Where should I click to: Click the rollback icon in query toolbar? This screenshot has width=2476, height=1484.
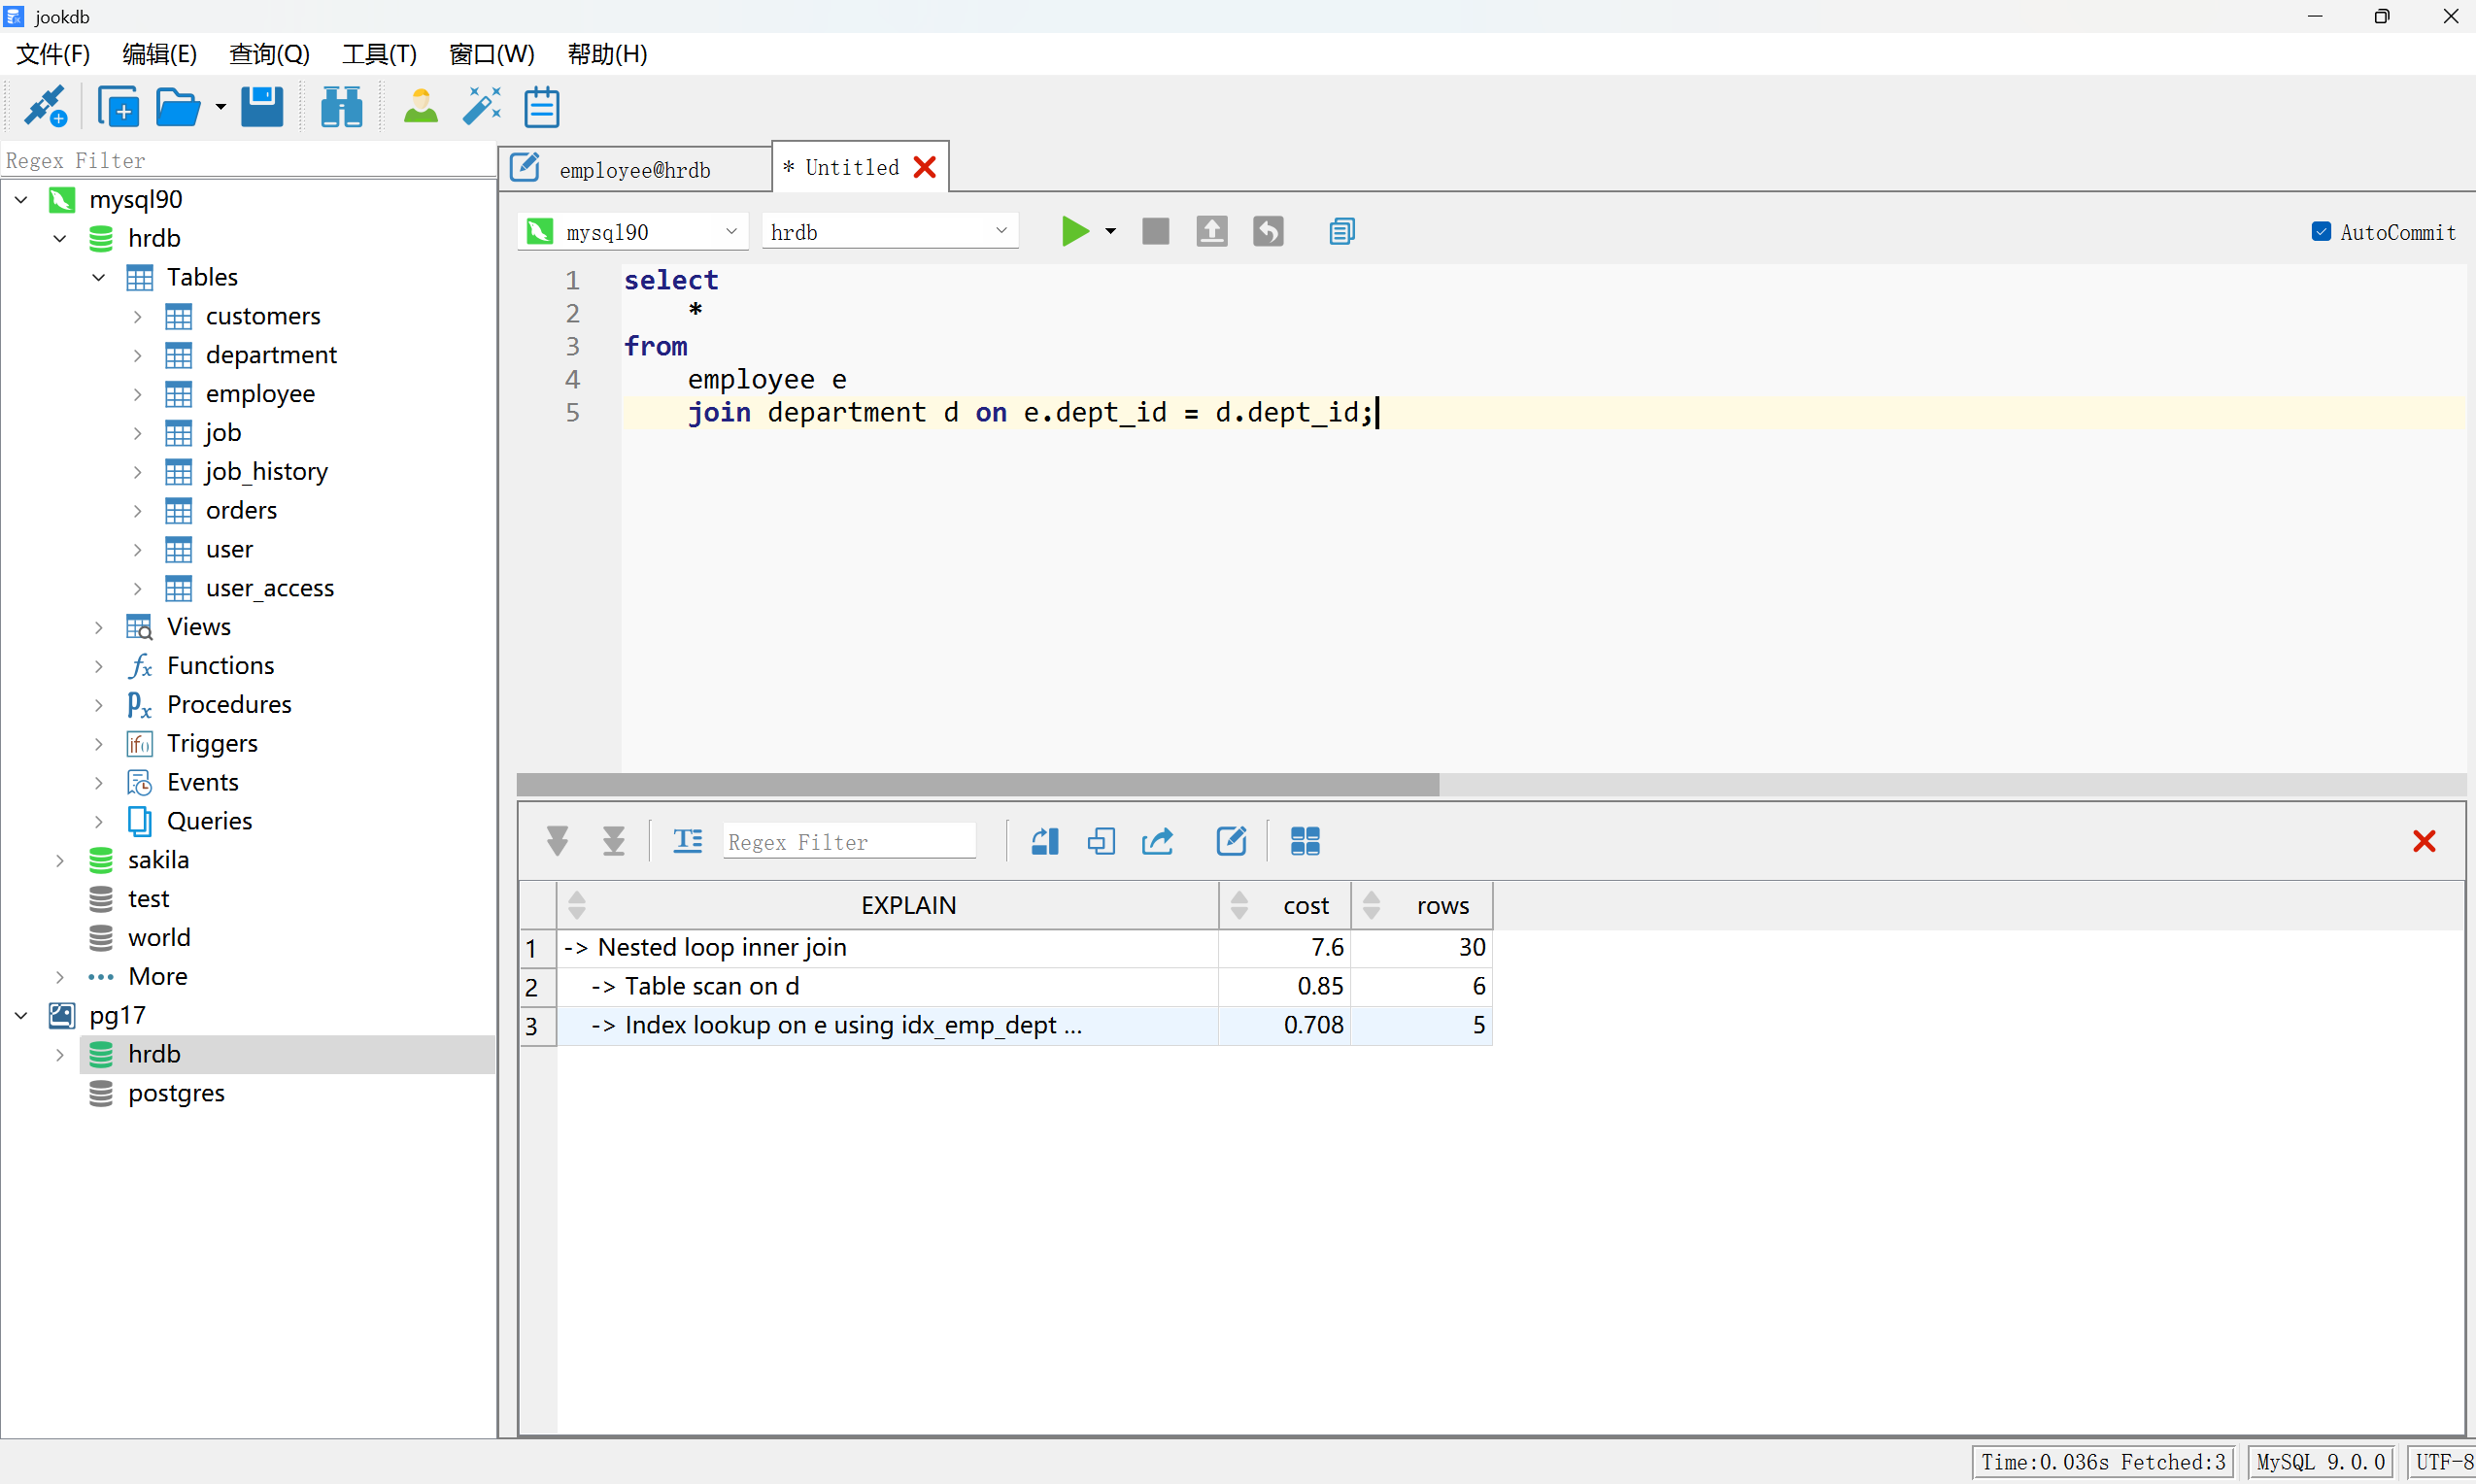pos(1268,231)
